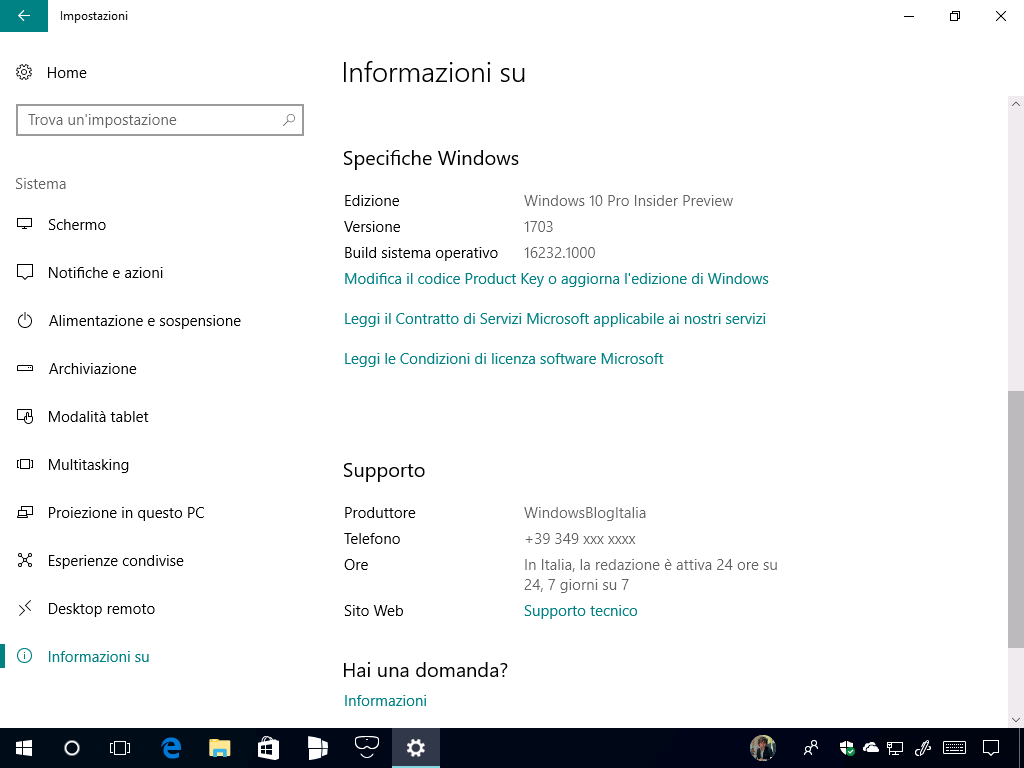1024x768 pixels.
Task: Open Condizioni di licenza software link
Action: pyautogui.click(x=504, y=359)
